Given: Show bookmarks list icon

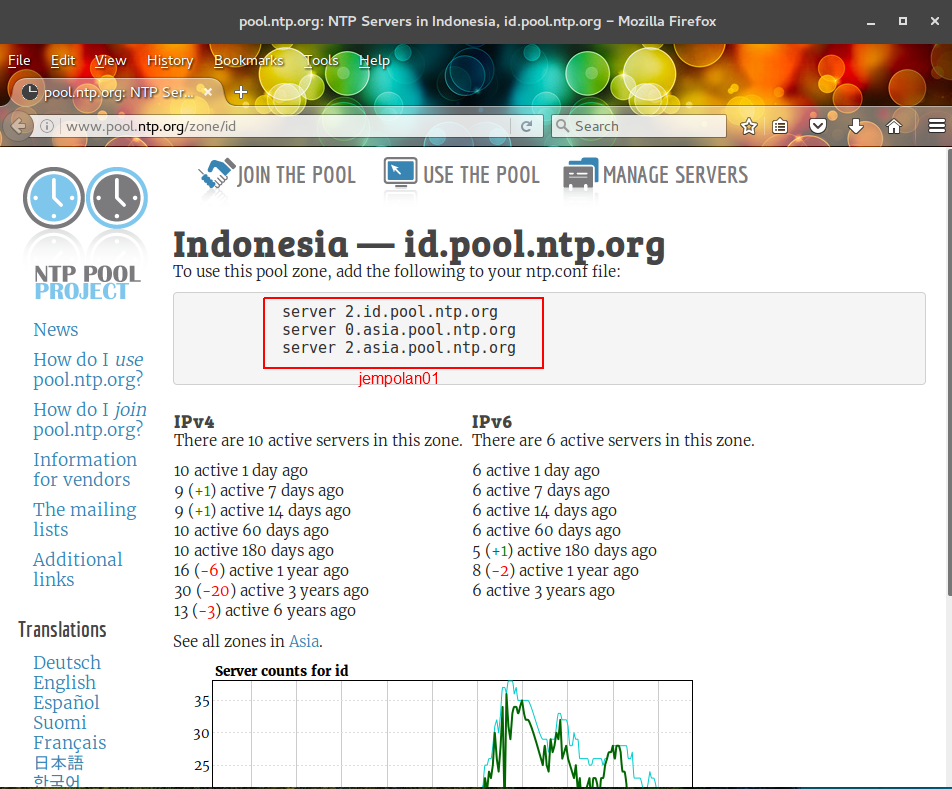Looking at the screenshot, I should (x=780, y=126).
